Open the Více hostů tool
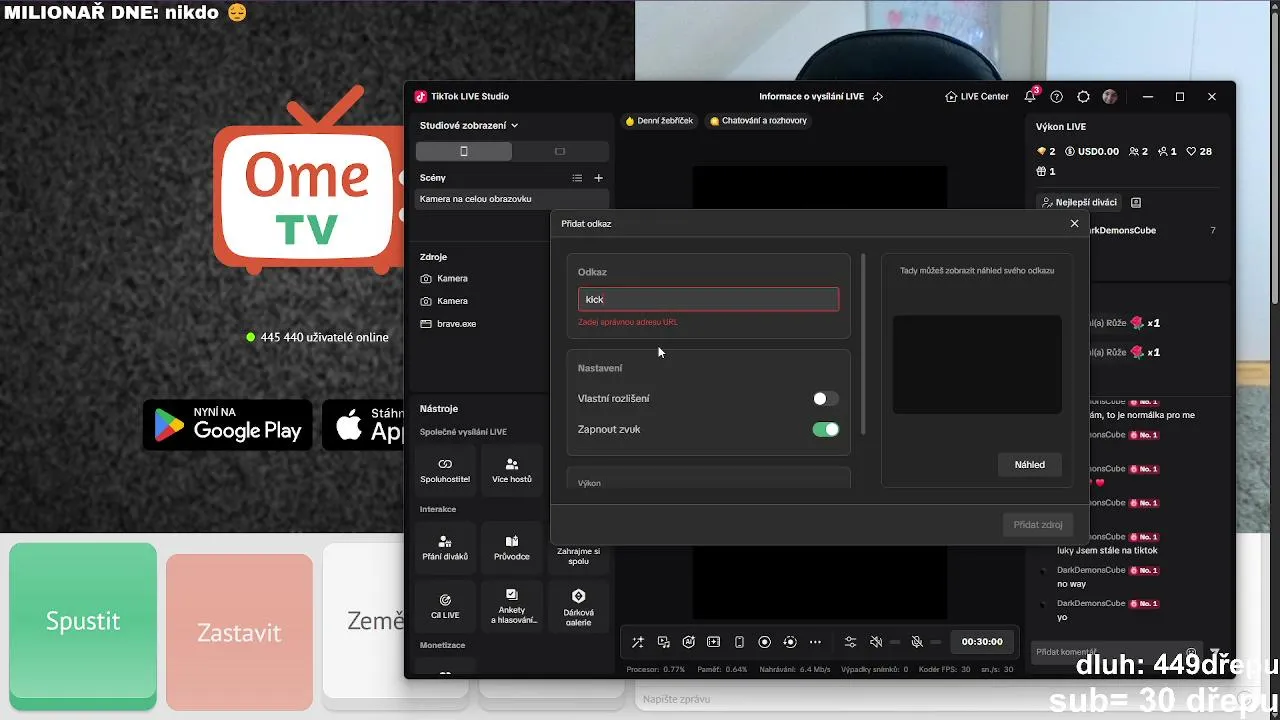Image resolution: width=1280 pixels, height=720 pixels. pos(512,470)
